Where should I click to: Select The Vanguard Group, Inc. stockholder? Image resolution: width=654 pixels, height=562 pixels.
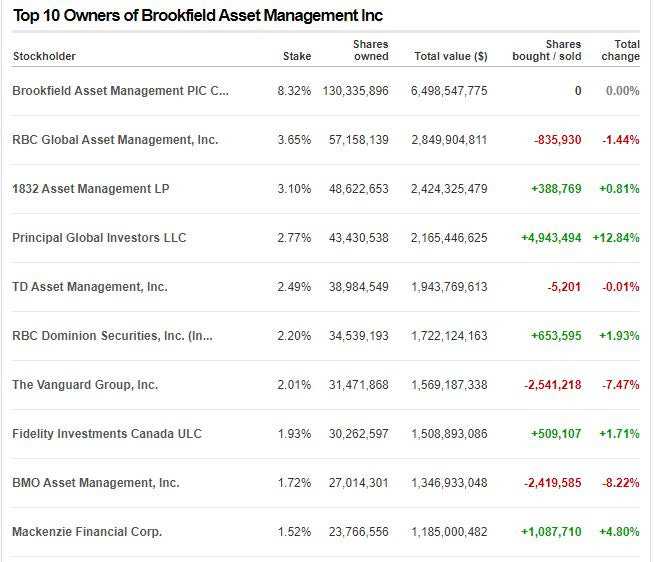tap(86, 385)
